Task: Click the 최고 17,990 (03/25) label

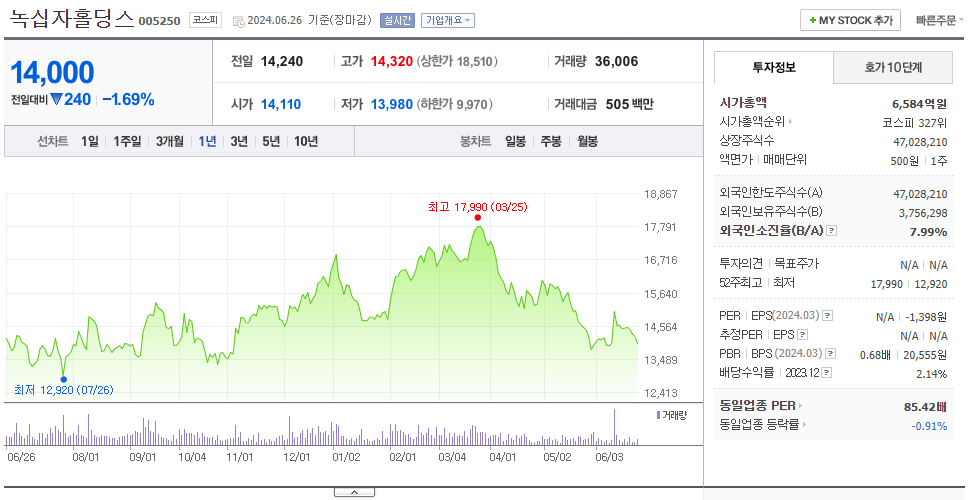Action: tap(478, 207)
